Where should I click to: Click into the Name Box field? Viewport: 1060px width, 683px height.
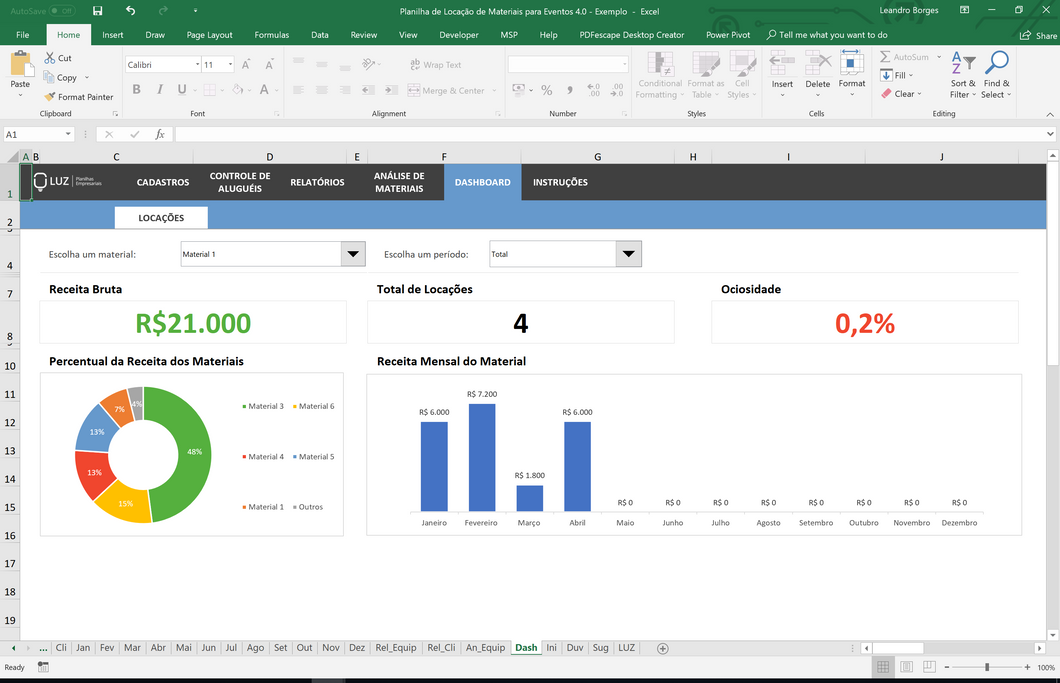[33, 134]
